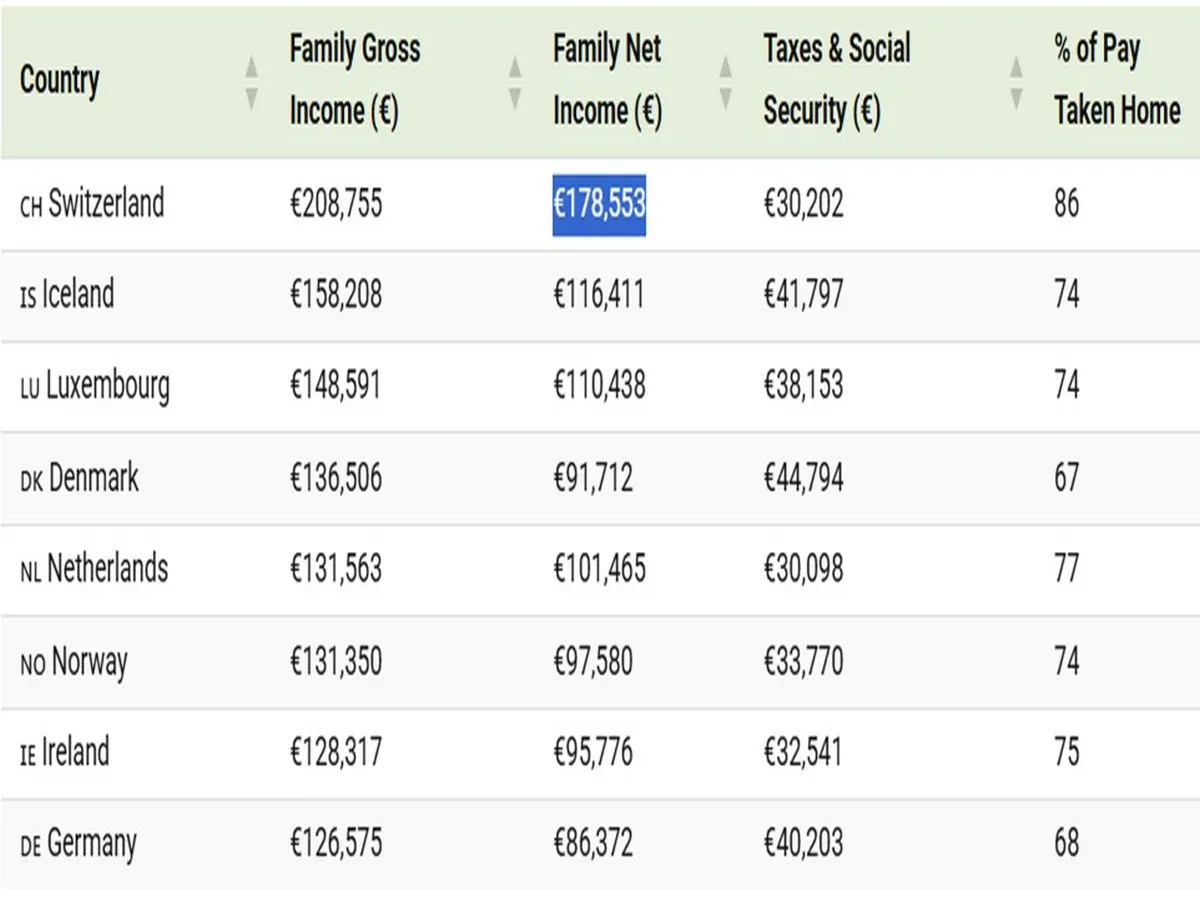Click Switzerland's gross income €208,755
1200x900 pixels.
336,204
